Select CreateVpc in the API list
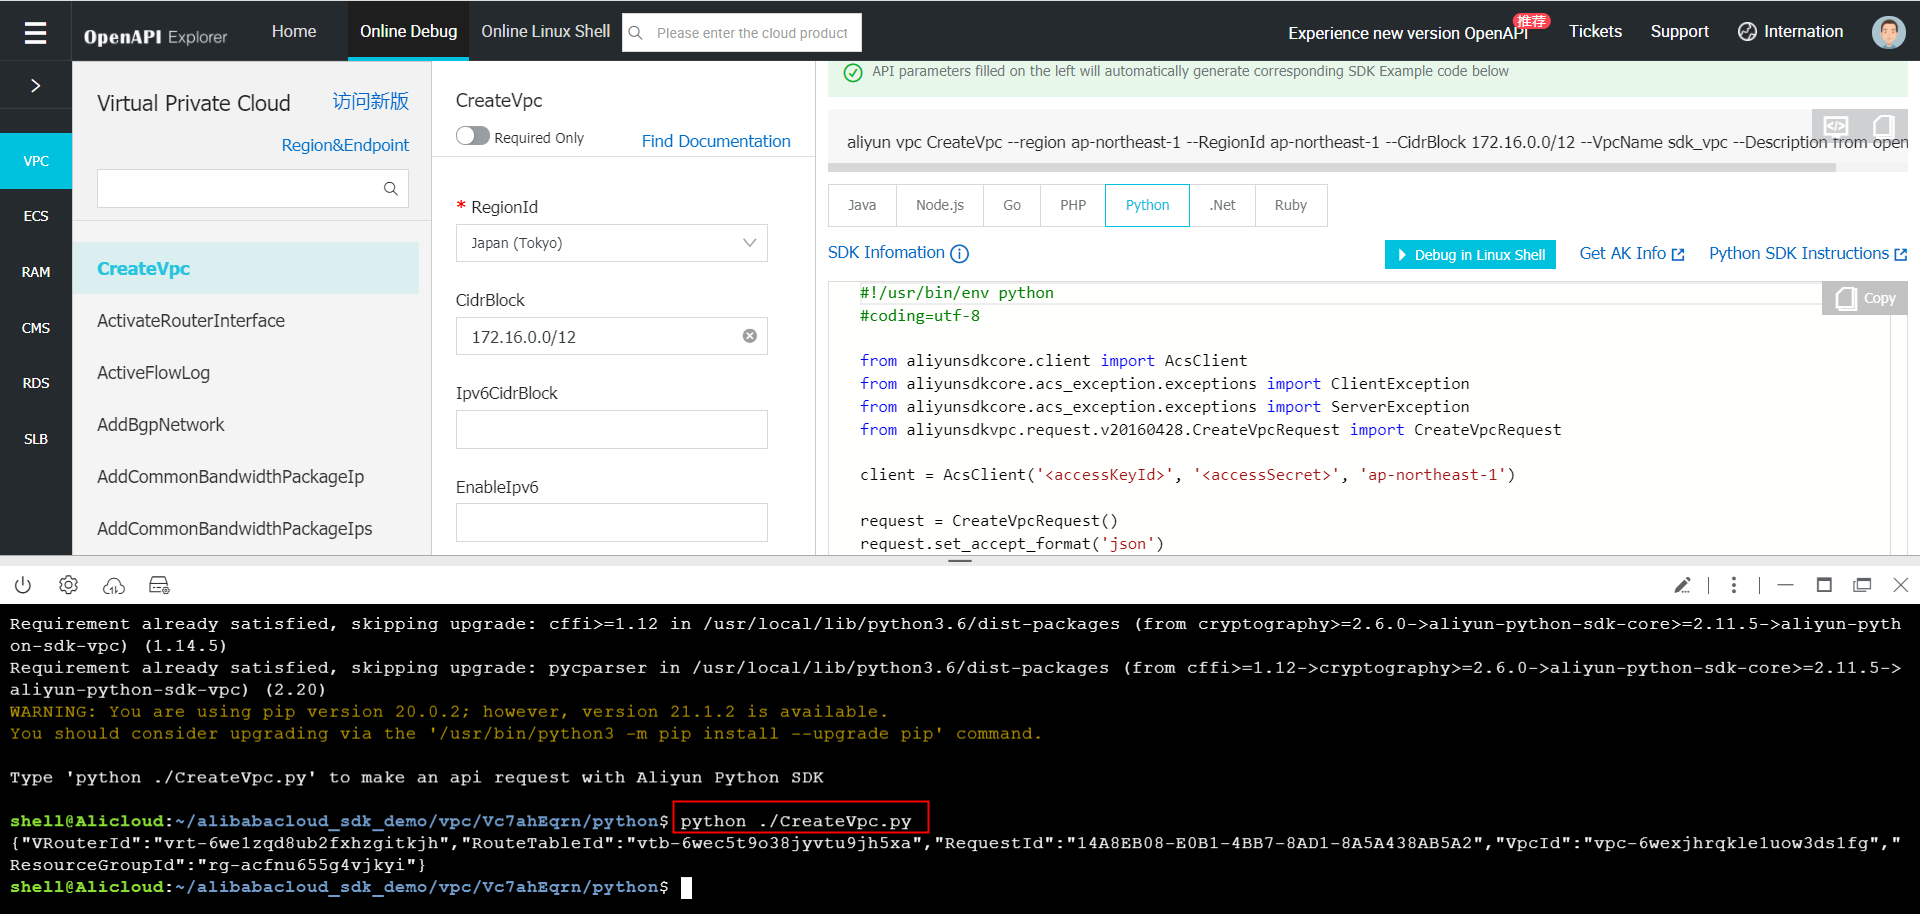 coord(246,268)
